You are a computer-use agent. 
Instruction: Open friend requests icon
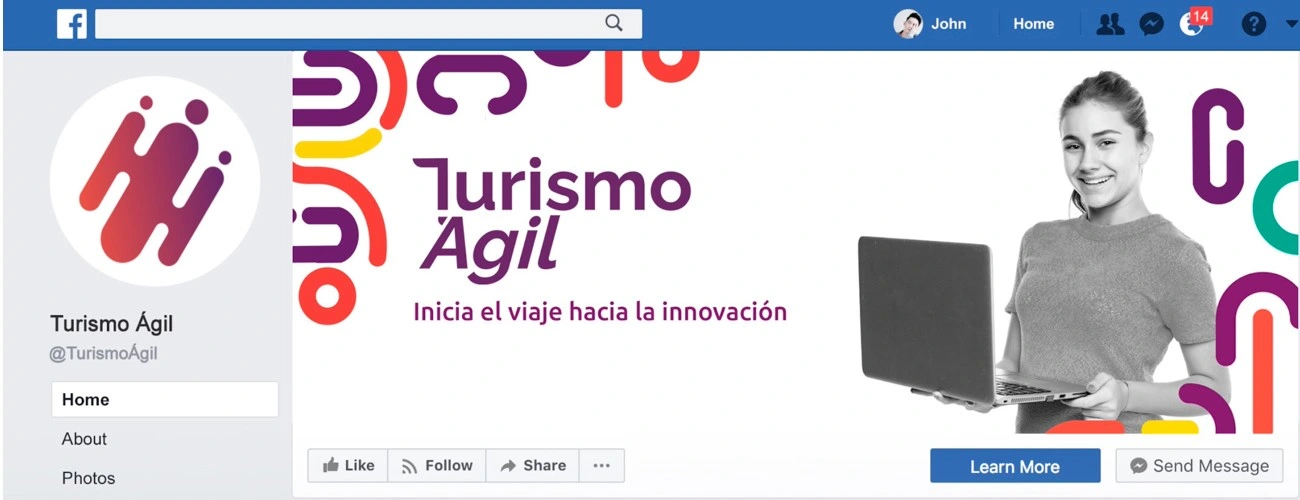coord(1110,24)
